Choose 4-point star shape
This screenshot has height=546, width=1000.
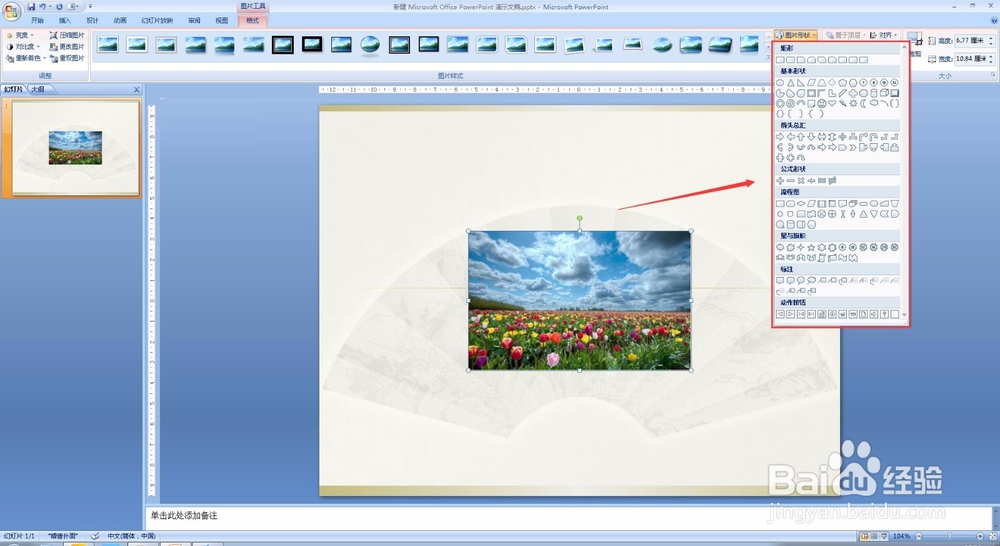coord(801,247)
